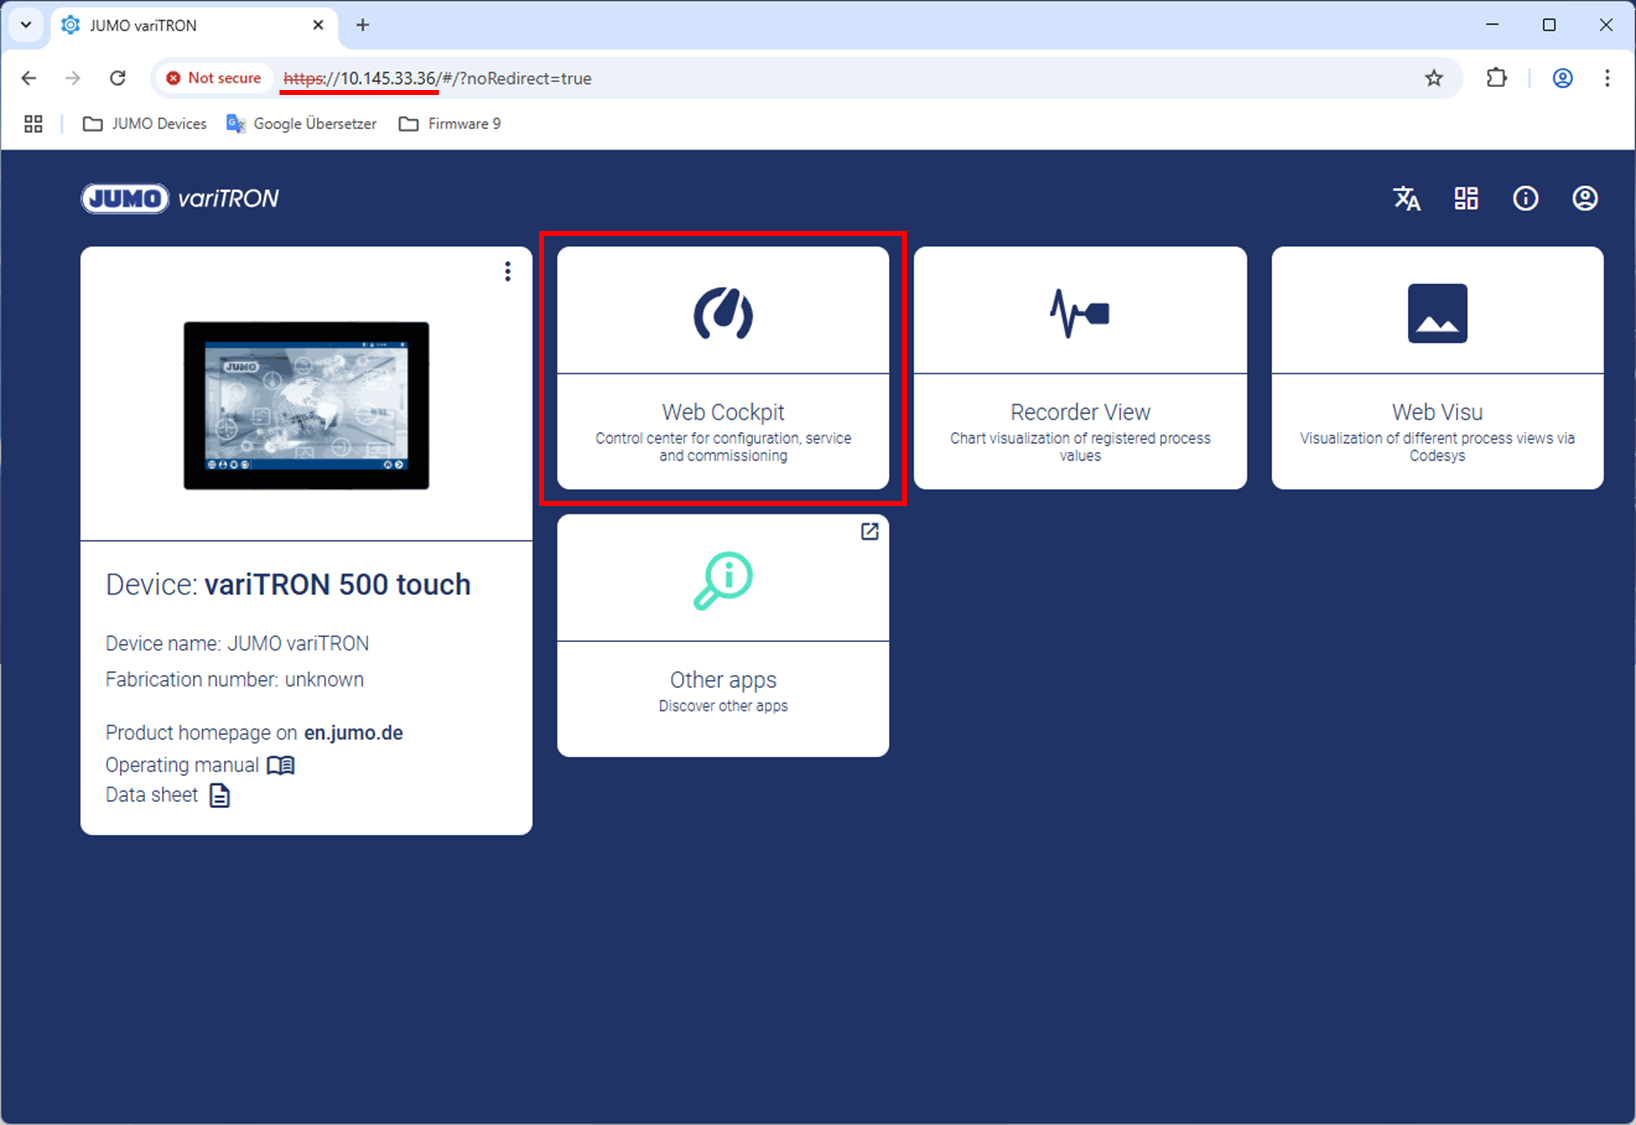The height and width of the screenshot is (1125, 1636).
Task: Open the Firmware 9 bookmark folder
Action: [450, 124]
